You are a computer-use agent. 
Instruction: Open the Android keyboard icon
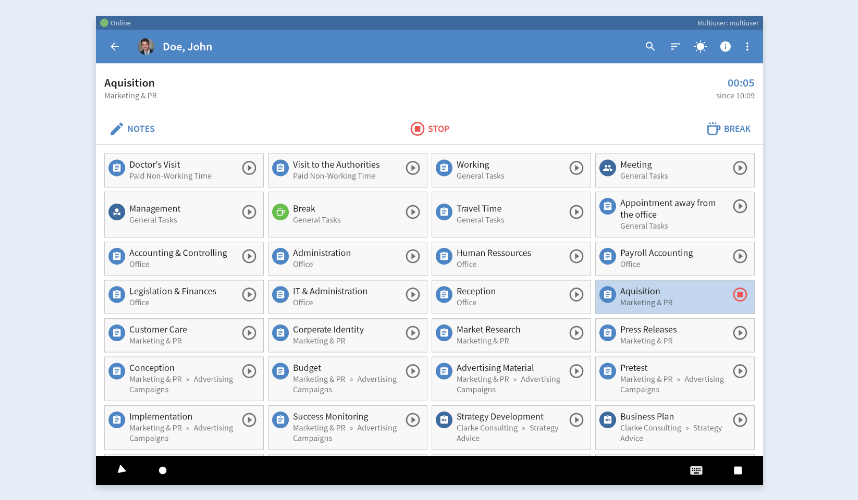pyautogui.click(x=696, y=470)
